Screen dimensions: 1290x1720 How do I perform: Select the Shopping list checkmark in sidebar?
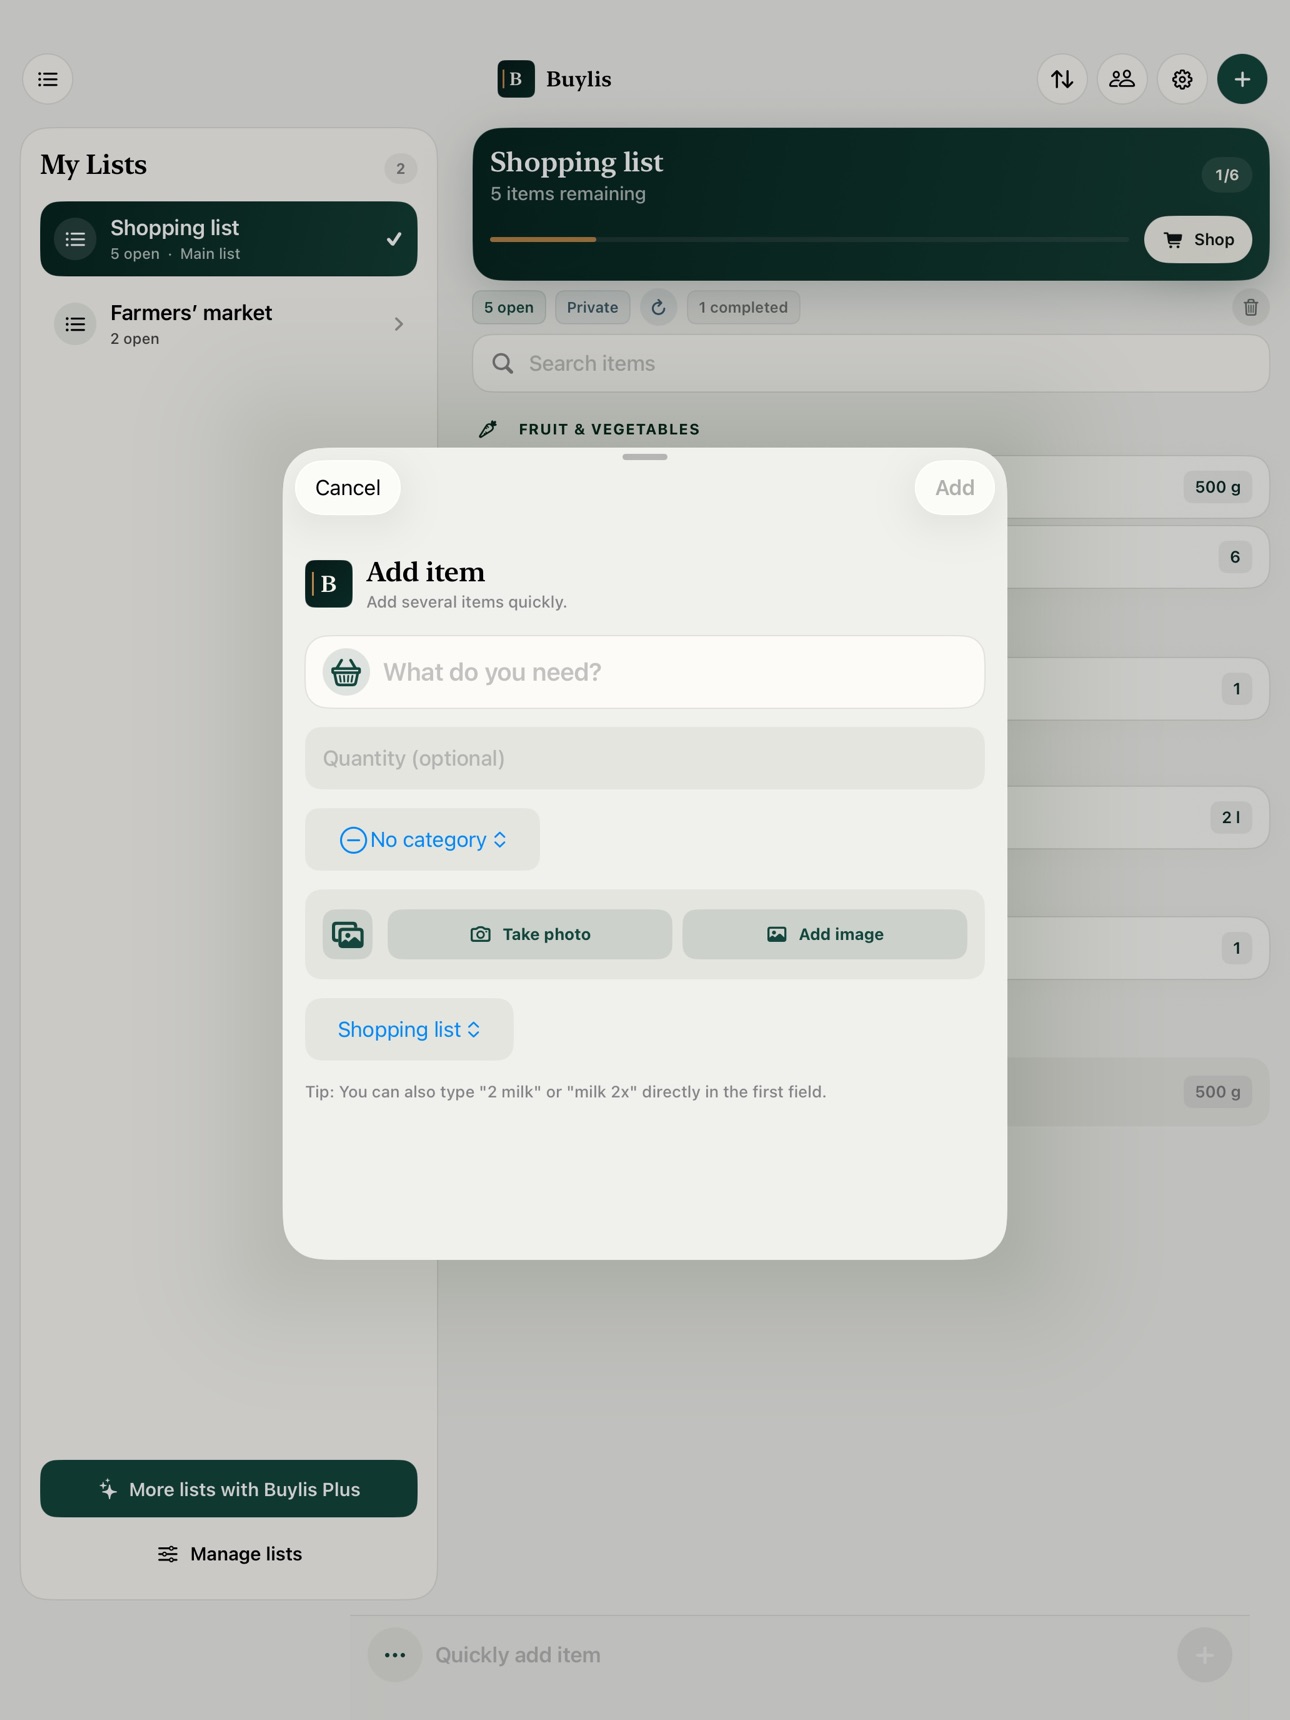394,239
